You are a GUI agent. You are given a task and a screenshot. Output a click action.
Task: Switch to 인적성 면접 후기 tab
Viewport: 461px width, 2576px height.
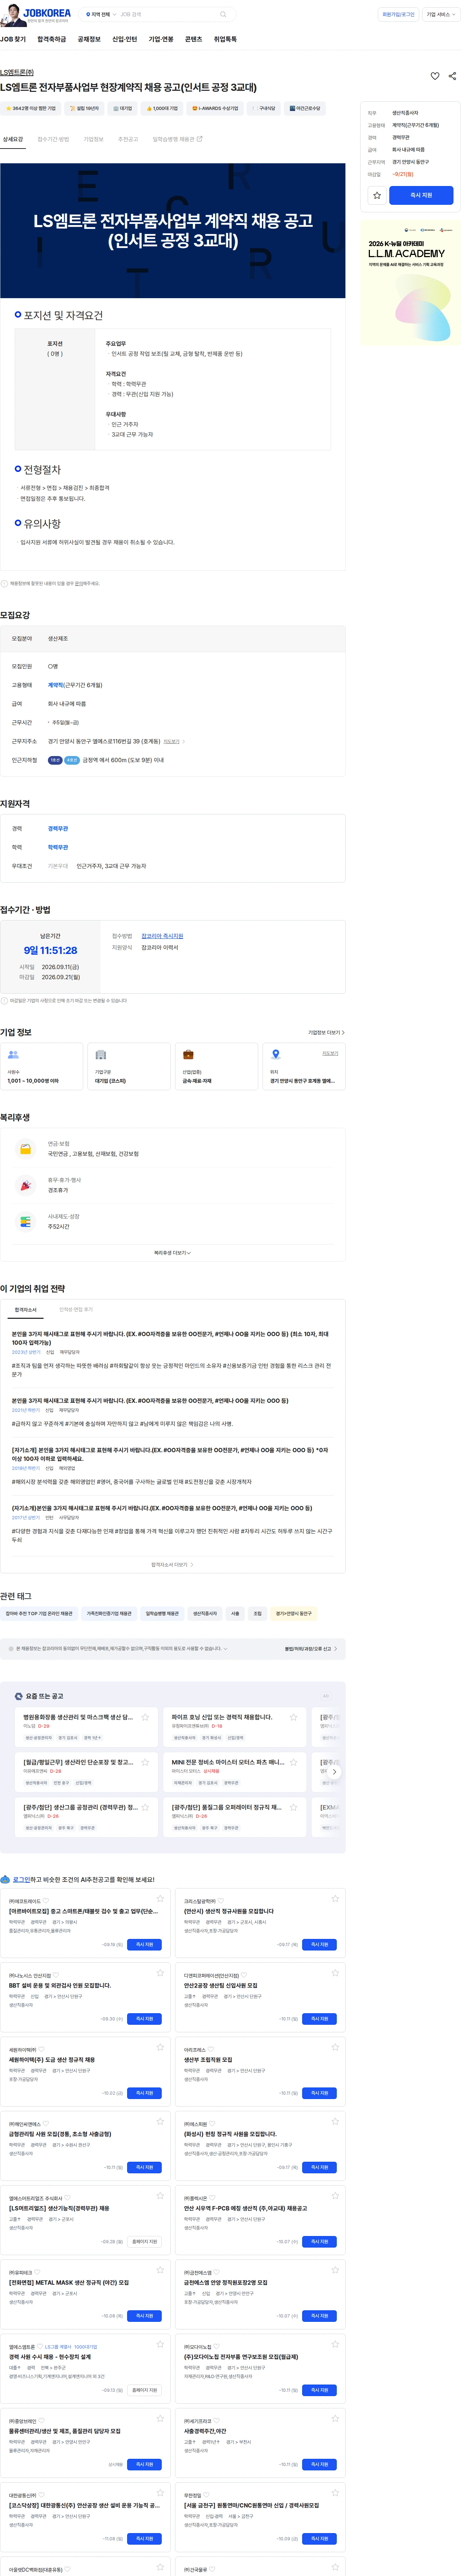point(76,1310)
